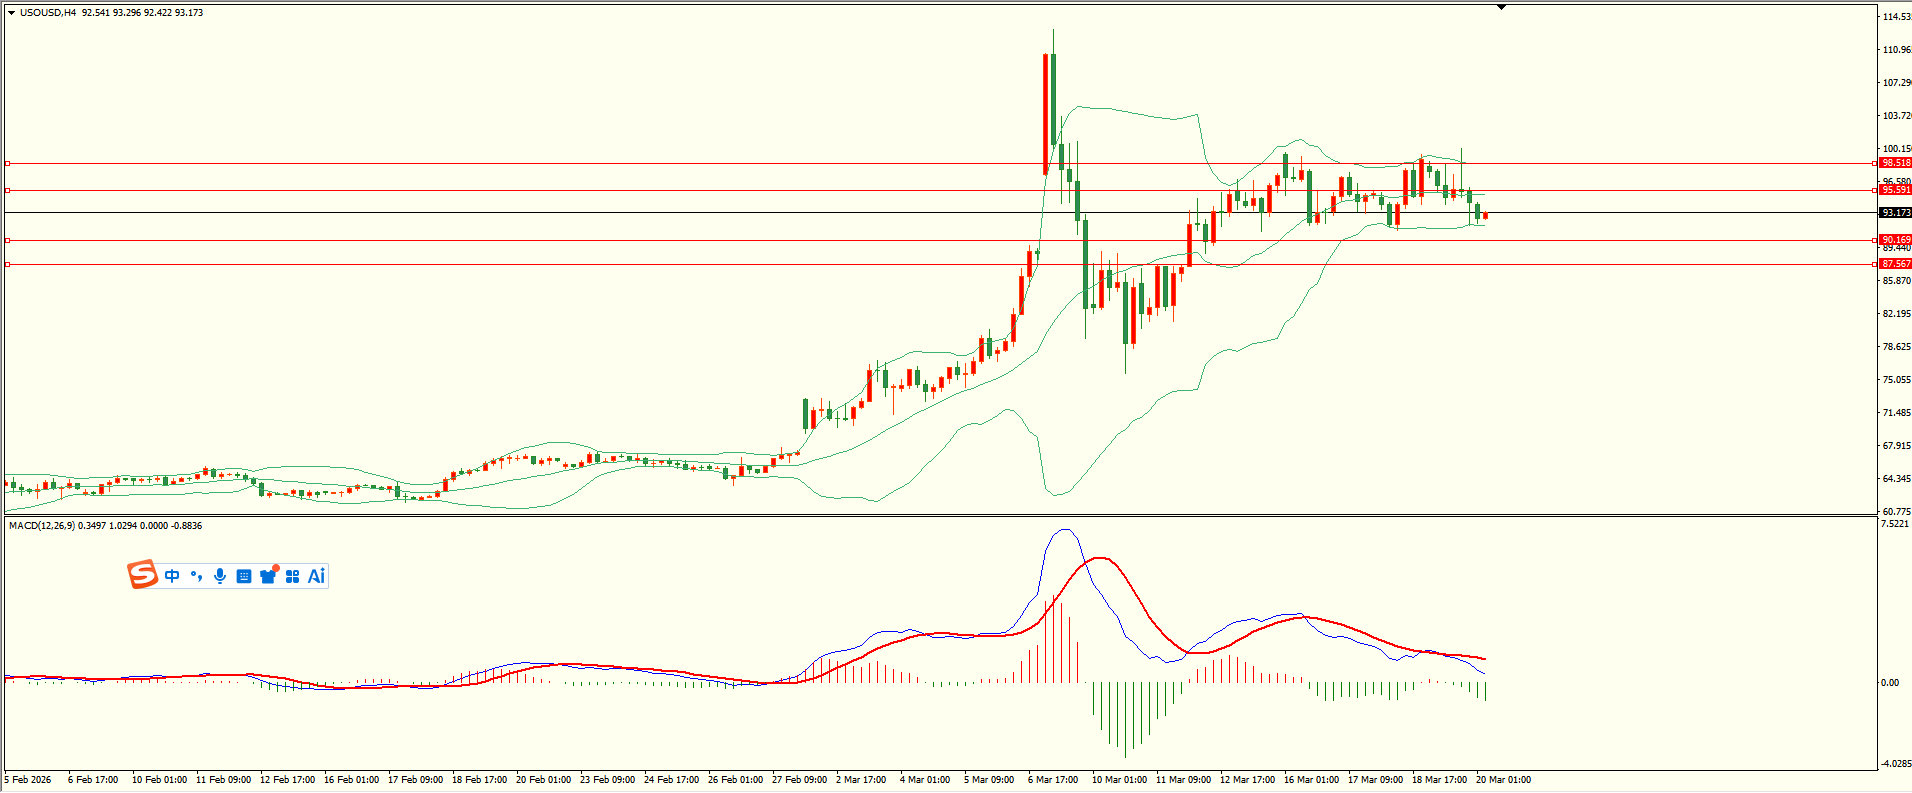Select the 98.518 horizontal line price label
The height and width of the screenshot is (793, 1912).
[x=1895, y=163]
